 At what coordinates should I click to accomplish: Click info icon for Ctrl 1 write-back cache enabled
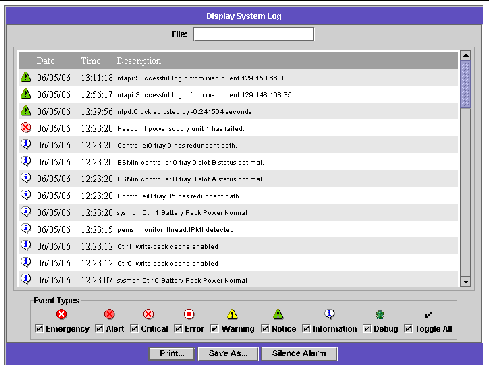click(26, 246)
